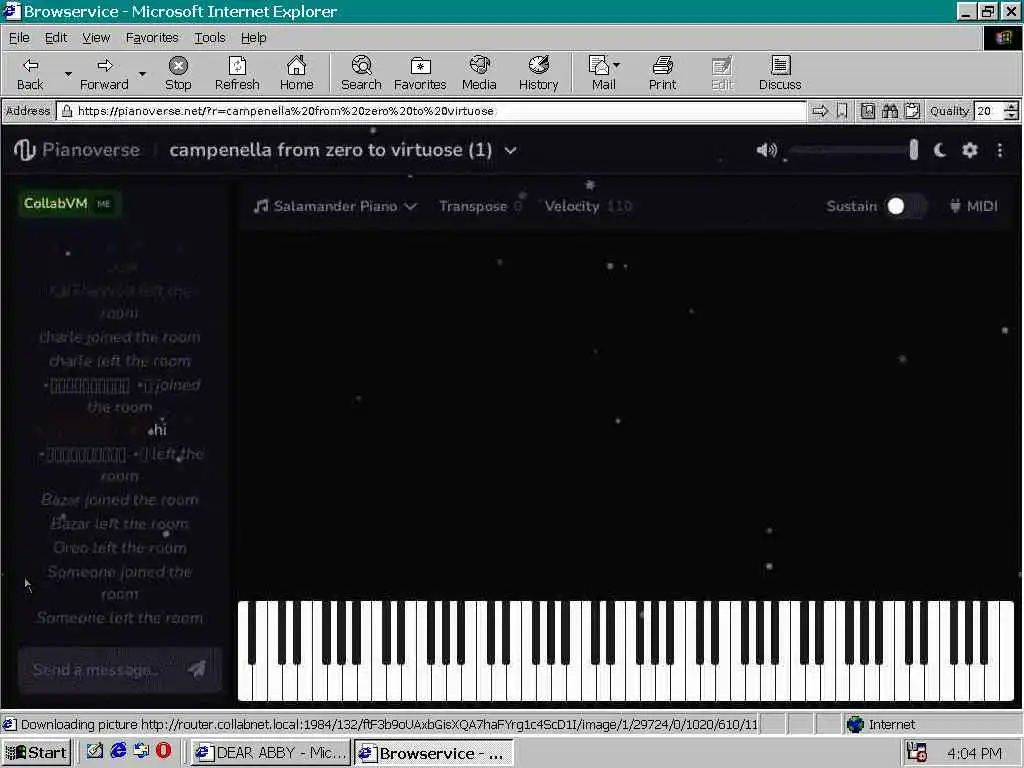Click the binoculars find icon
This screenshot has width=1024, height=768.
pos(889,111)
